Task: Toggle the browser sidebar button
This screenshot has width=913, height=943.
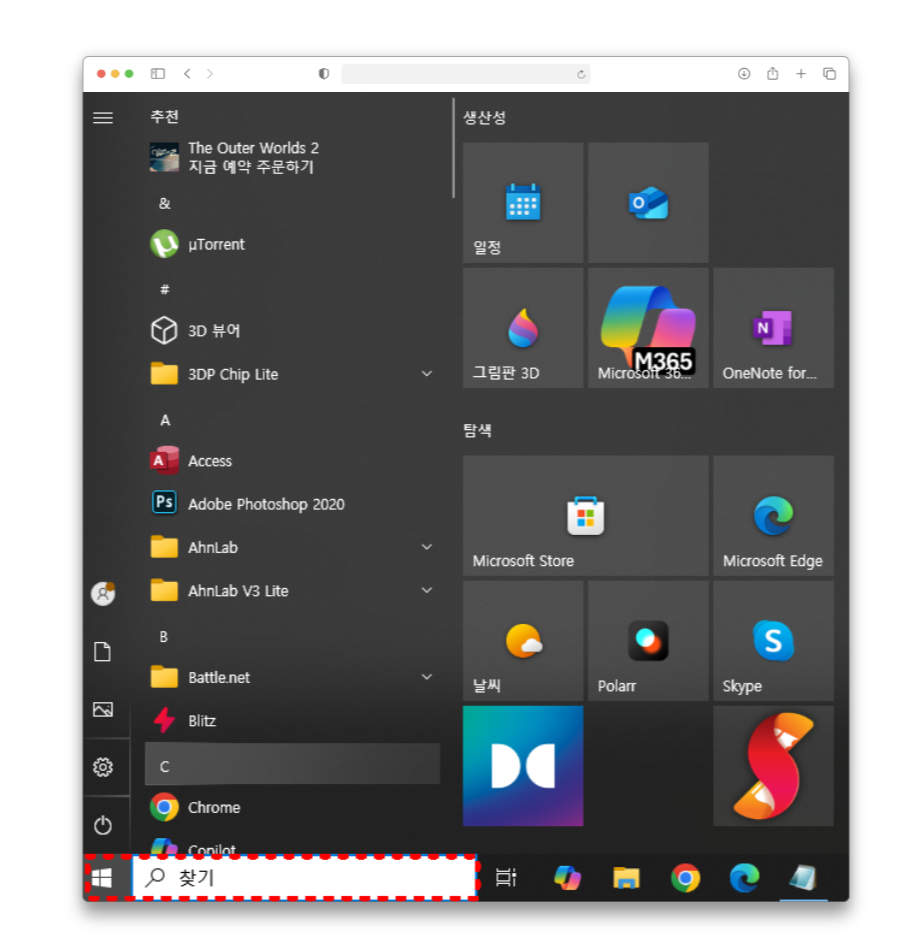Action: [x=158, y=73]
